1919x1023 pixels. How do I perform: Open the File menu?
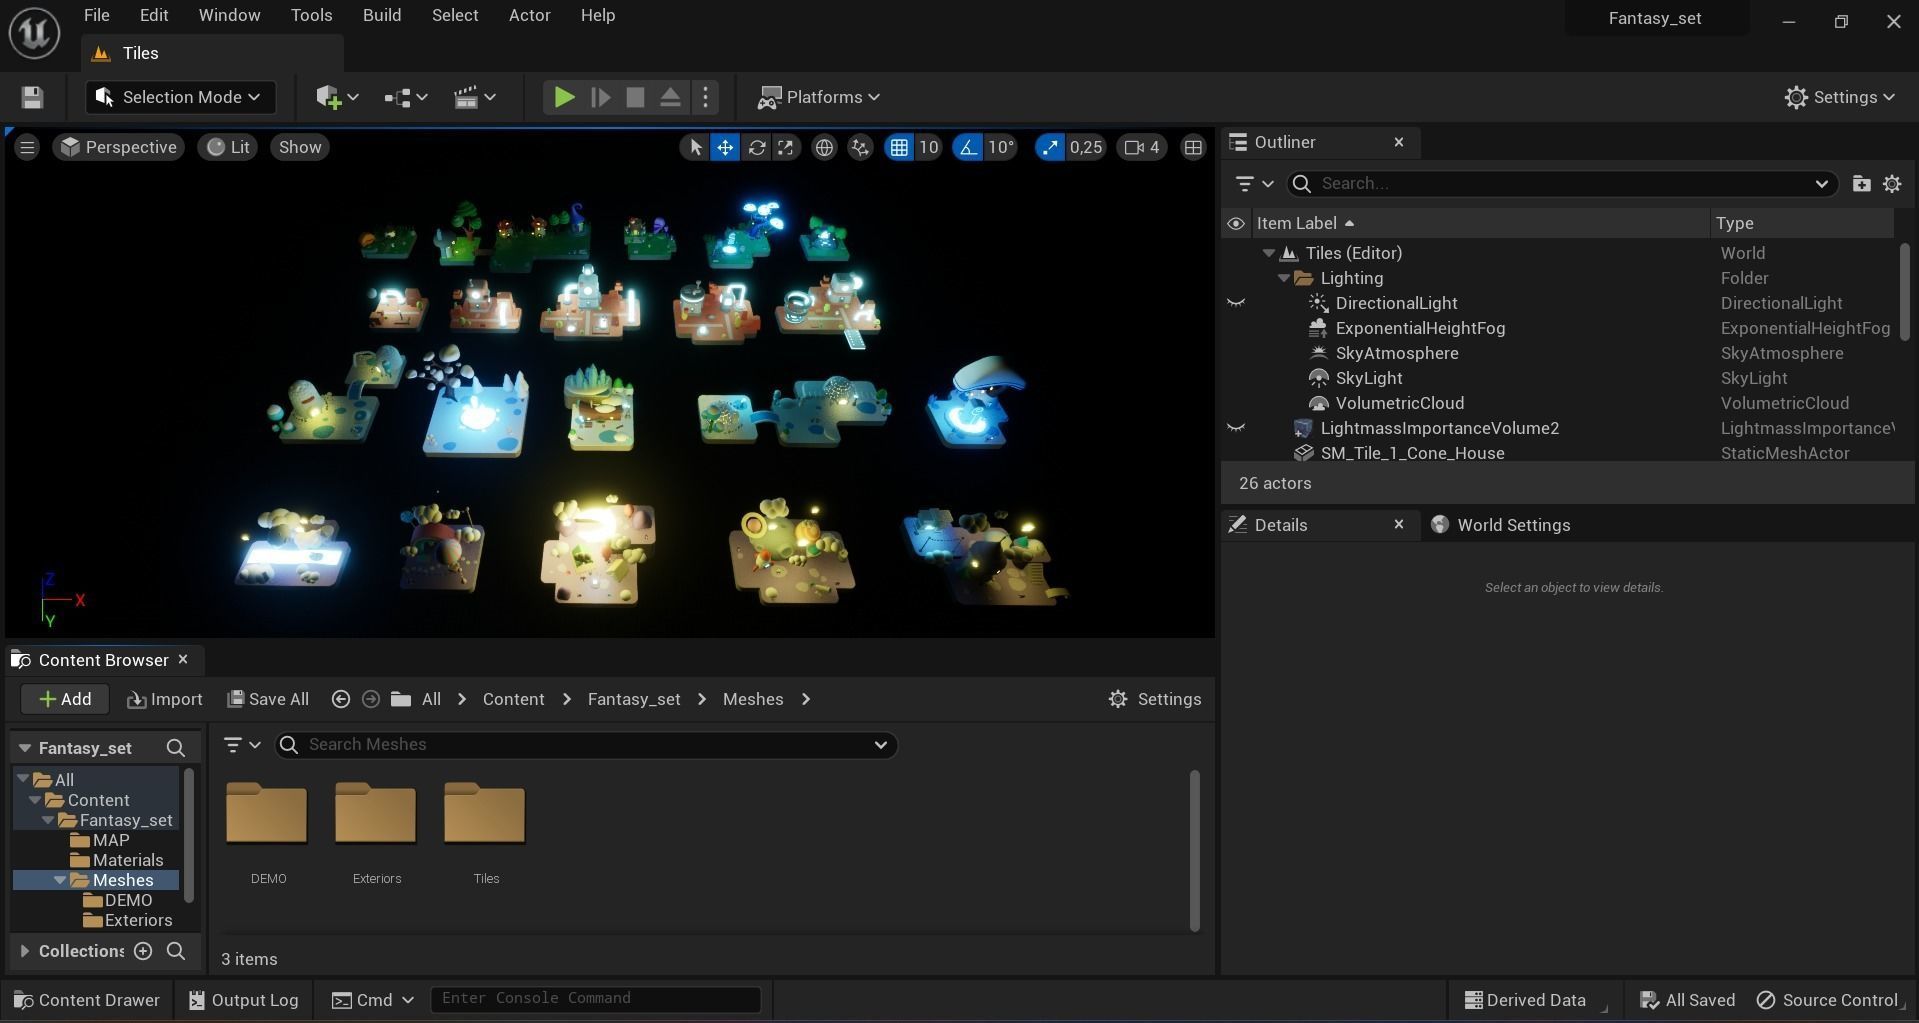pos(97,15)
